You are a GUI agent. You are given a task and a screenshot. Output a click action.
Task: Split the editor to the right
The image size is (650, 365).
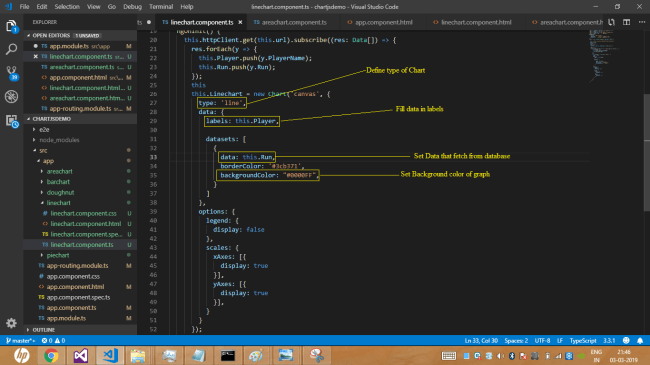point(626,22)
